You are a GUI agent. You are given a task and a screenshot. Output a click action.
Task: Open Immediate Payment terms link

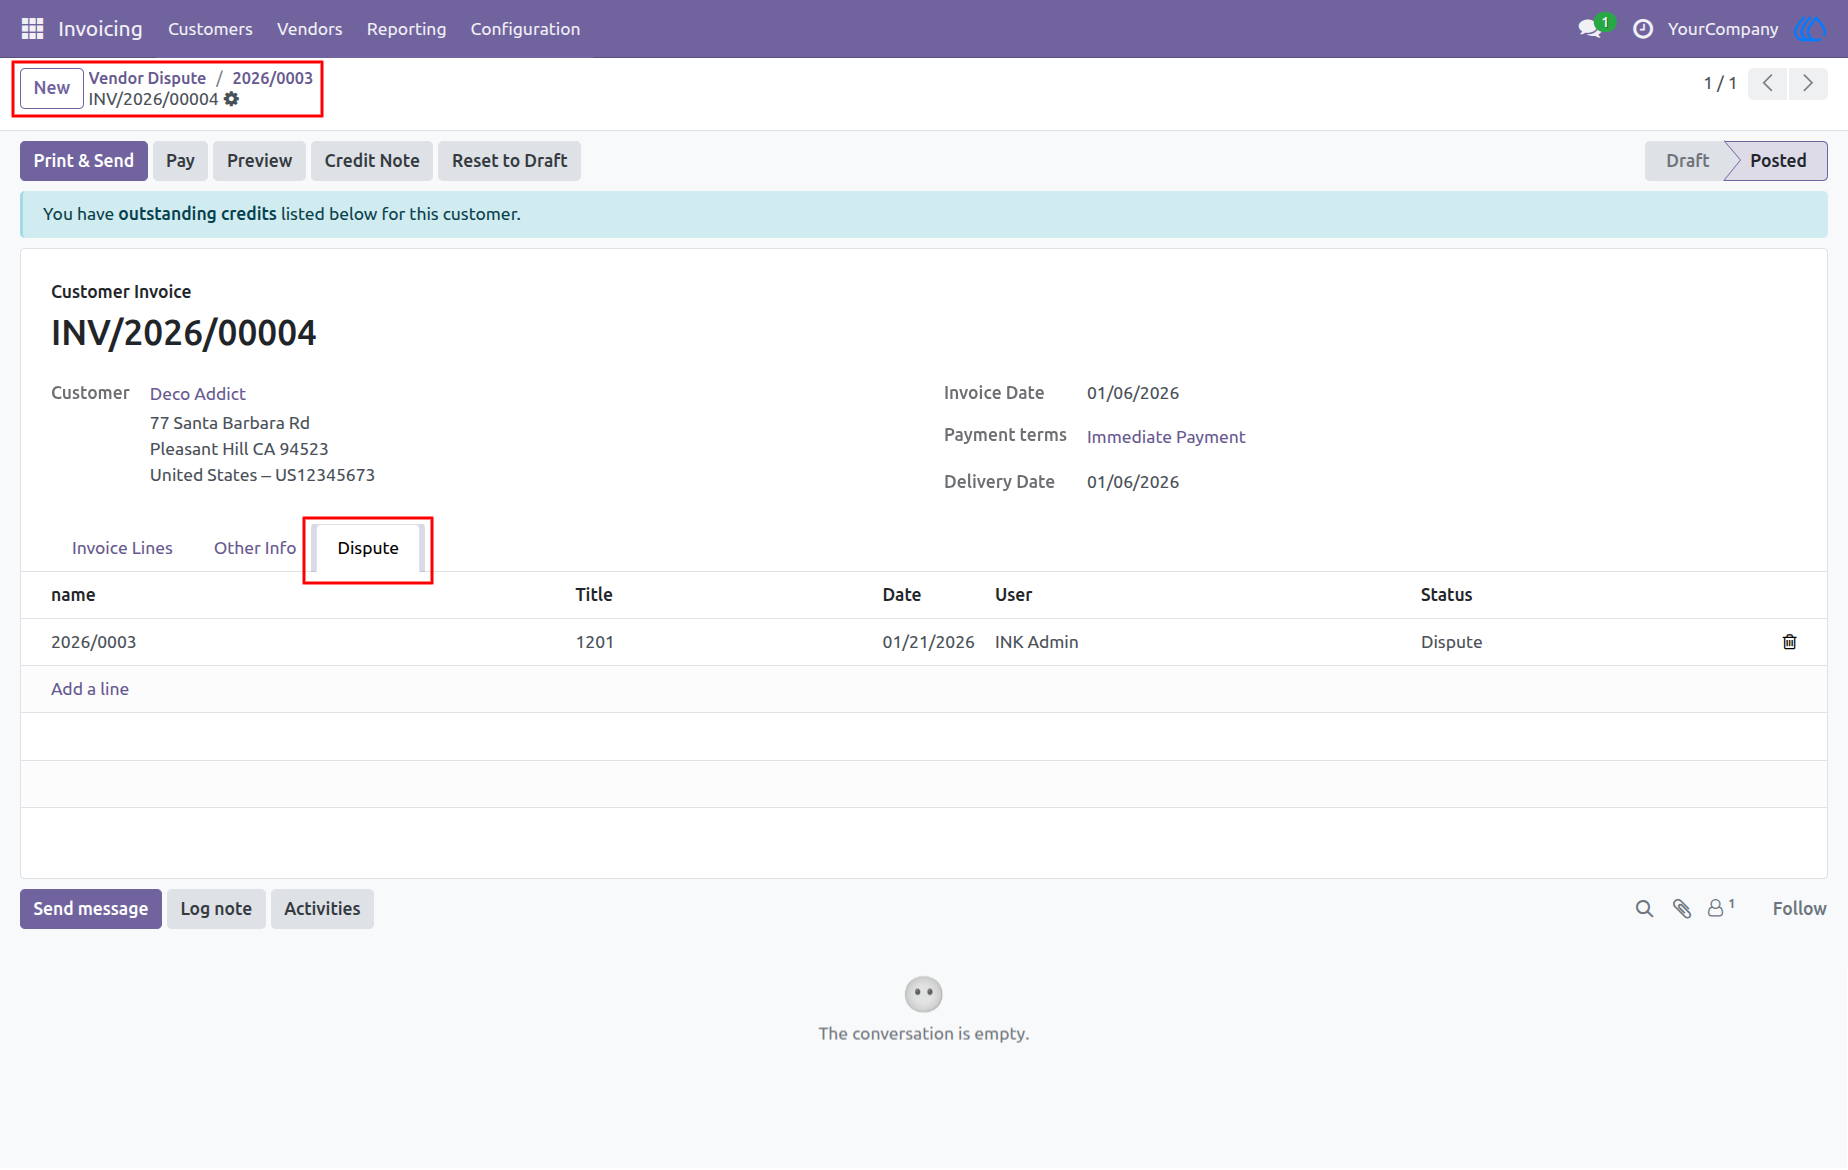pyautogui.click(x=1166, y=437)
